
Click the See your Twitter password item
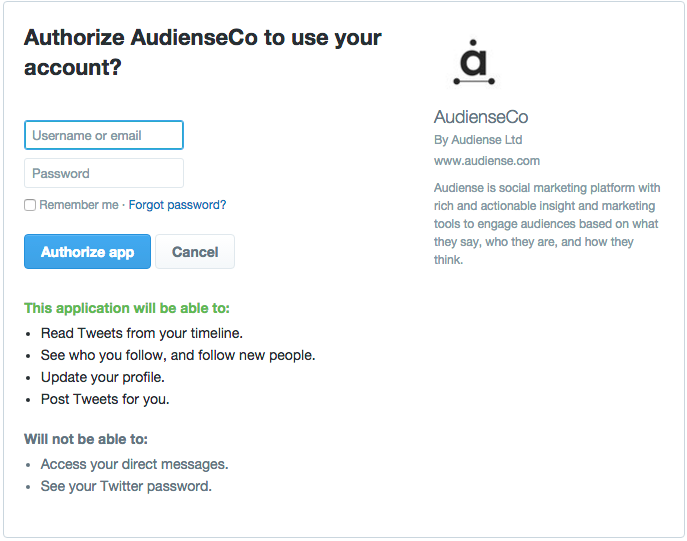point(126,486)
